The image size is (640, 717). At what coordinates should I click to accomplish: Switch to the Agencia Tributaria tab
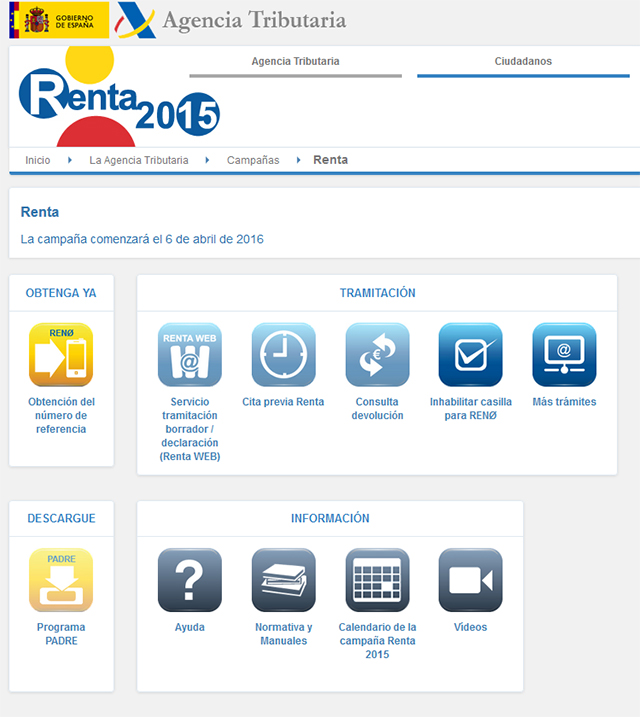[295, 62]
